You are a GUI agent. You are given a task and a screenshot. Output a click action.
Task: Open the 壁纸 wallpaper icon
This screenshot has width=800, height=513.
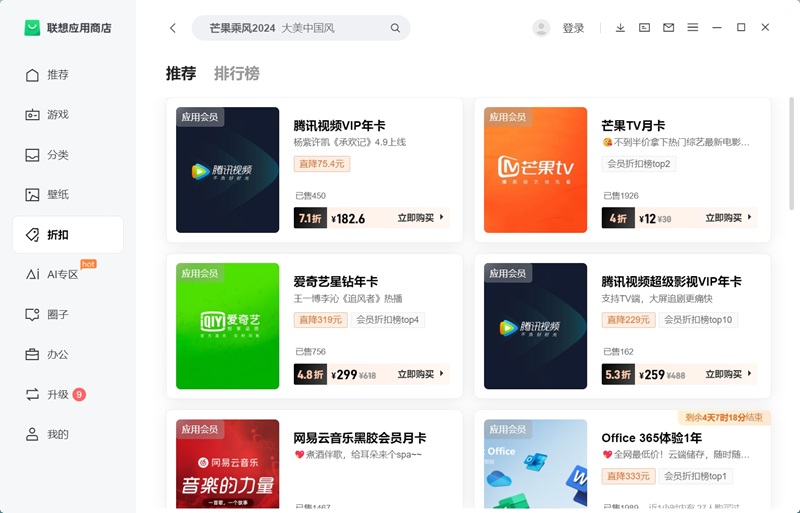tap(32, 194)
